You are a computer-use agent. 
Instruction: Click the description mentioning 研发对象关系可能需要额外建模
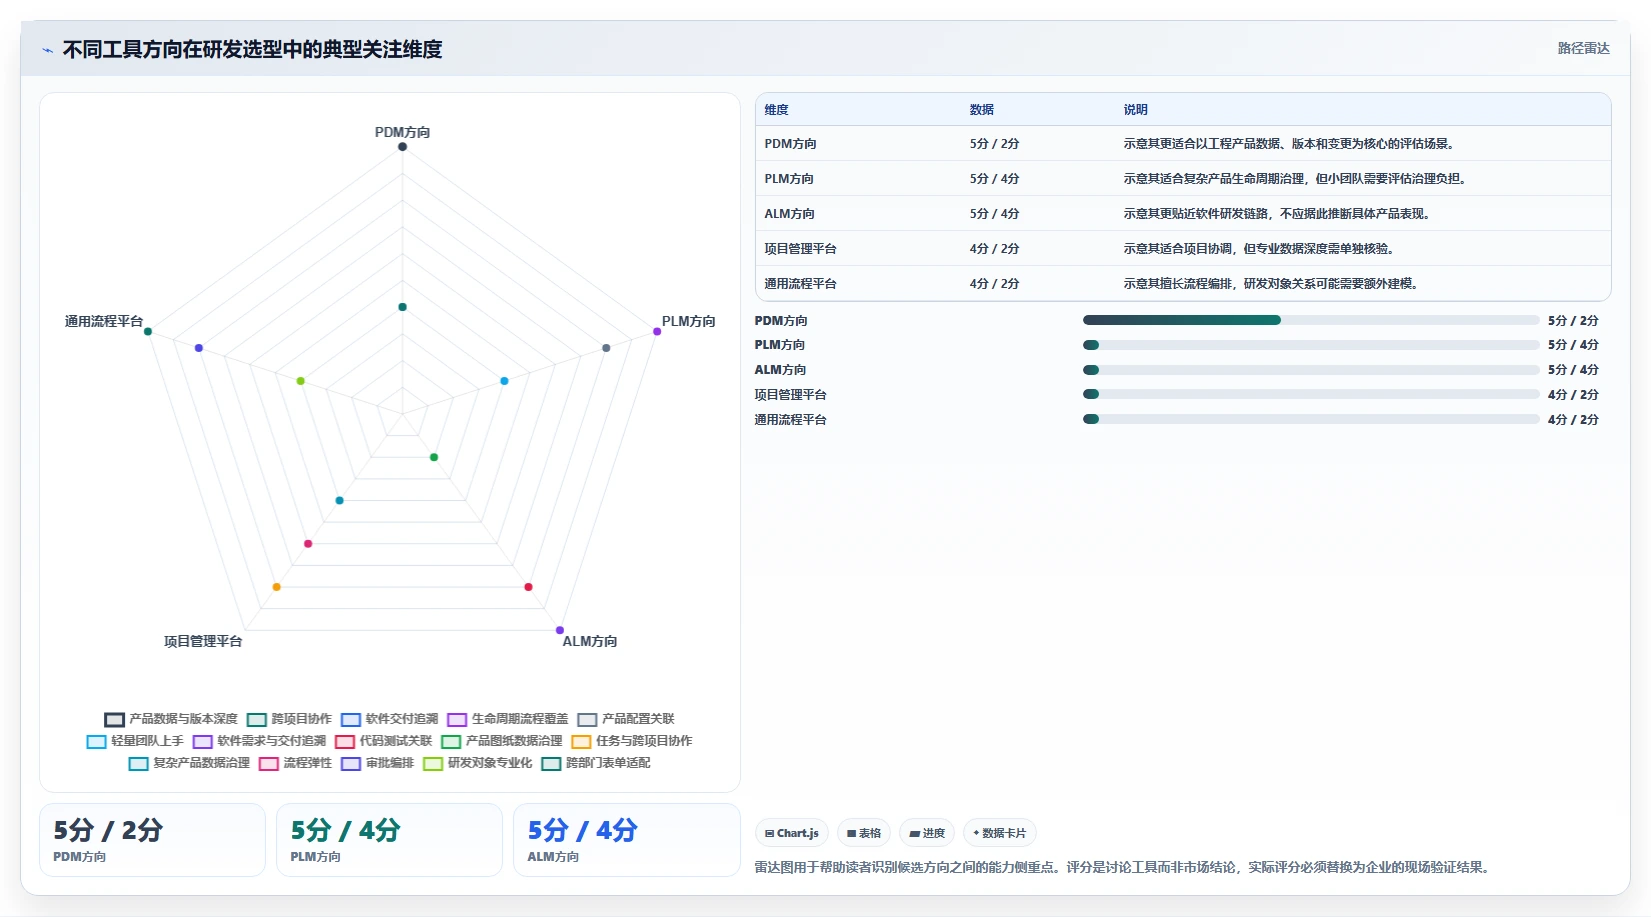(x=1270, y=284)
